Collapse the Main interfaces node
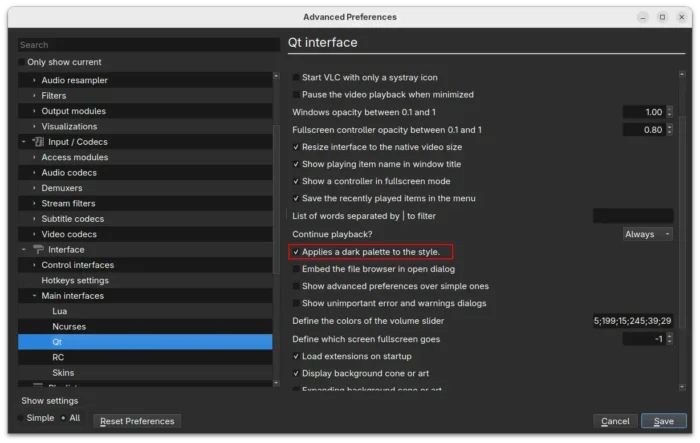Viewport: 700px width, 443px height. tap(34, 296)
